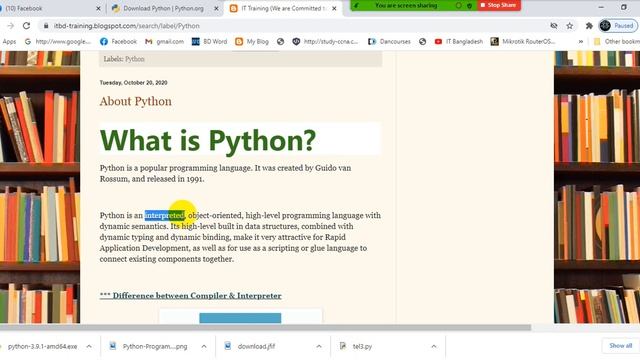Open the python-3.9.1-amd64.exe download
Viewport: 640px width, 360px height.
[42, 347]
